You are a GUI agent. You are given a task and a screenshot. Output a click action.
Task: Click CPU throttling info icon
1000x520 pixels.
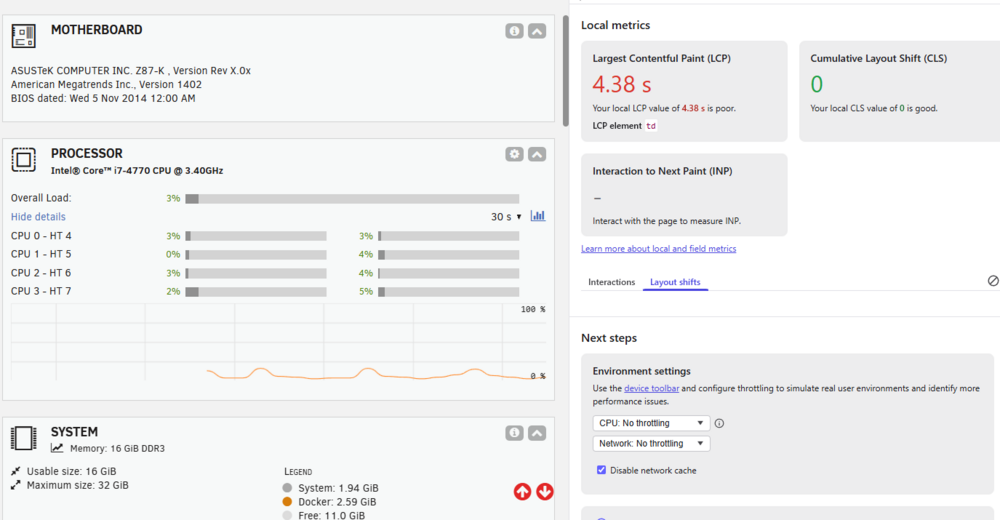click(x=719, y=423)
